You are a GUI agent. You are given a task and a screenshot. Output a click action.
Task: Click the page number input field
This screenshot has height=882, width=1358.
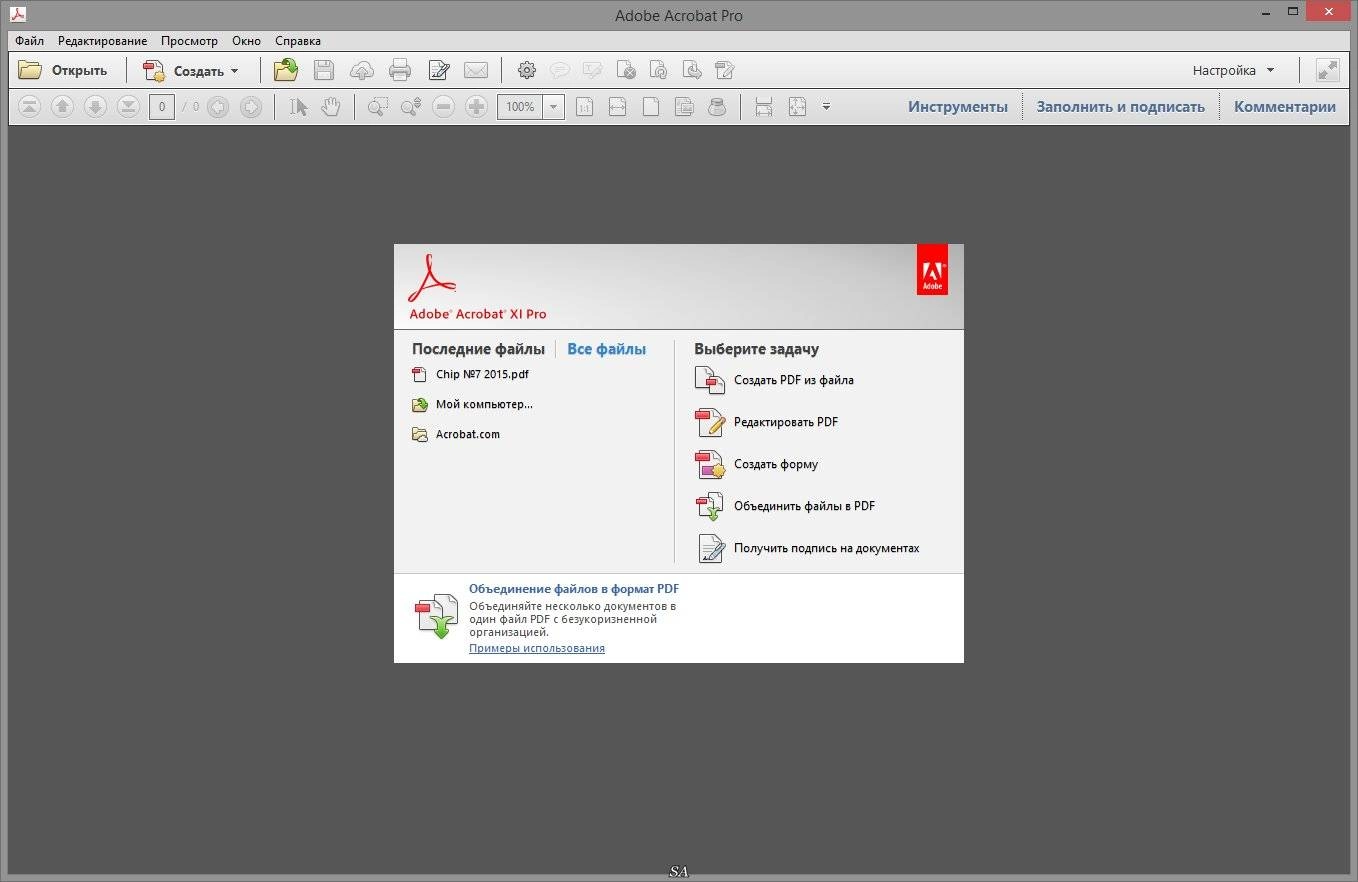[162, 106]
